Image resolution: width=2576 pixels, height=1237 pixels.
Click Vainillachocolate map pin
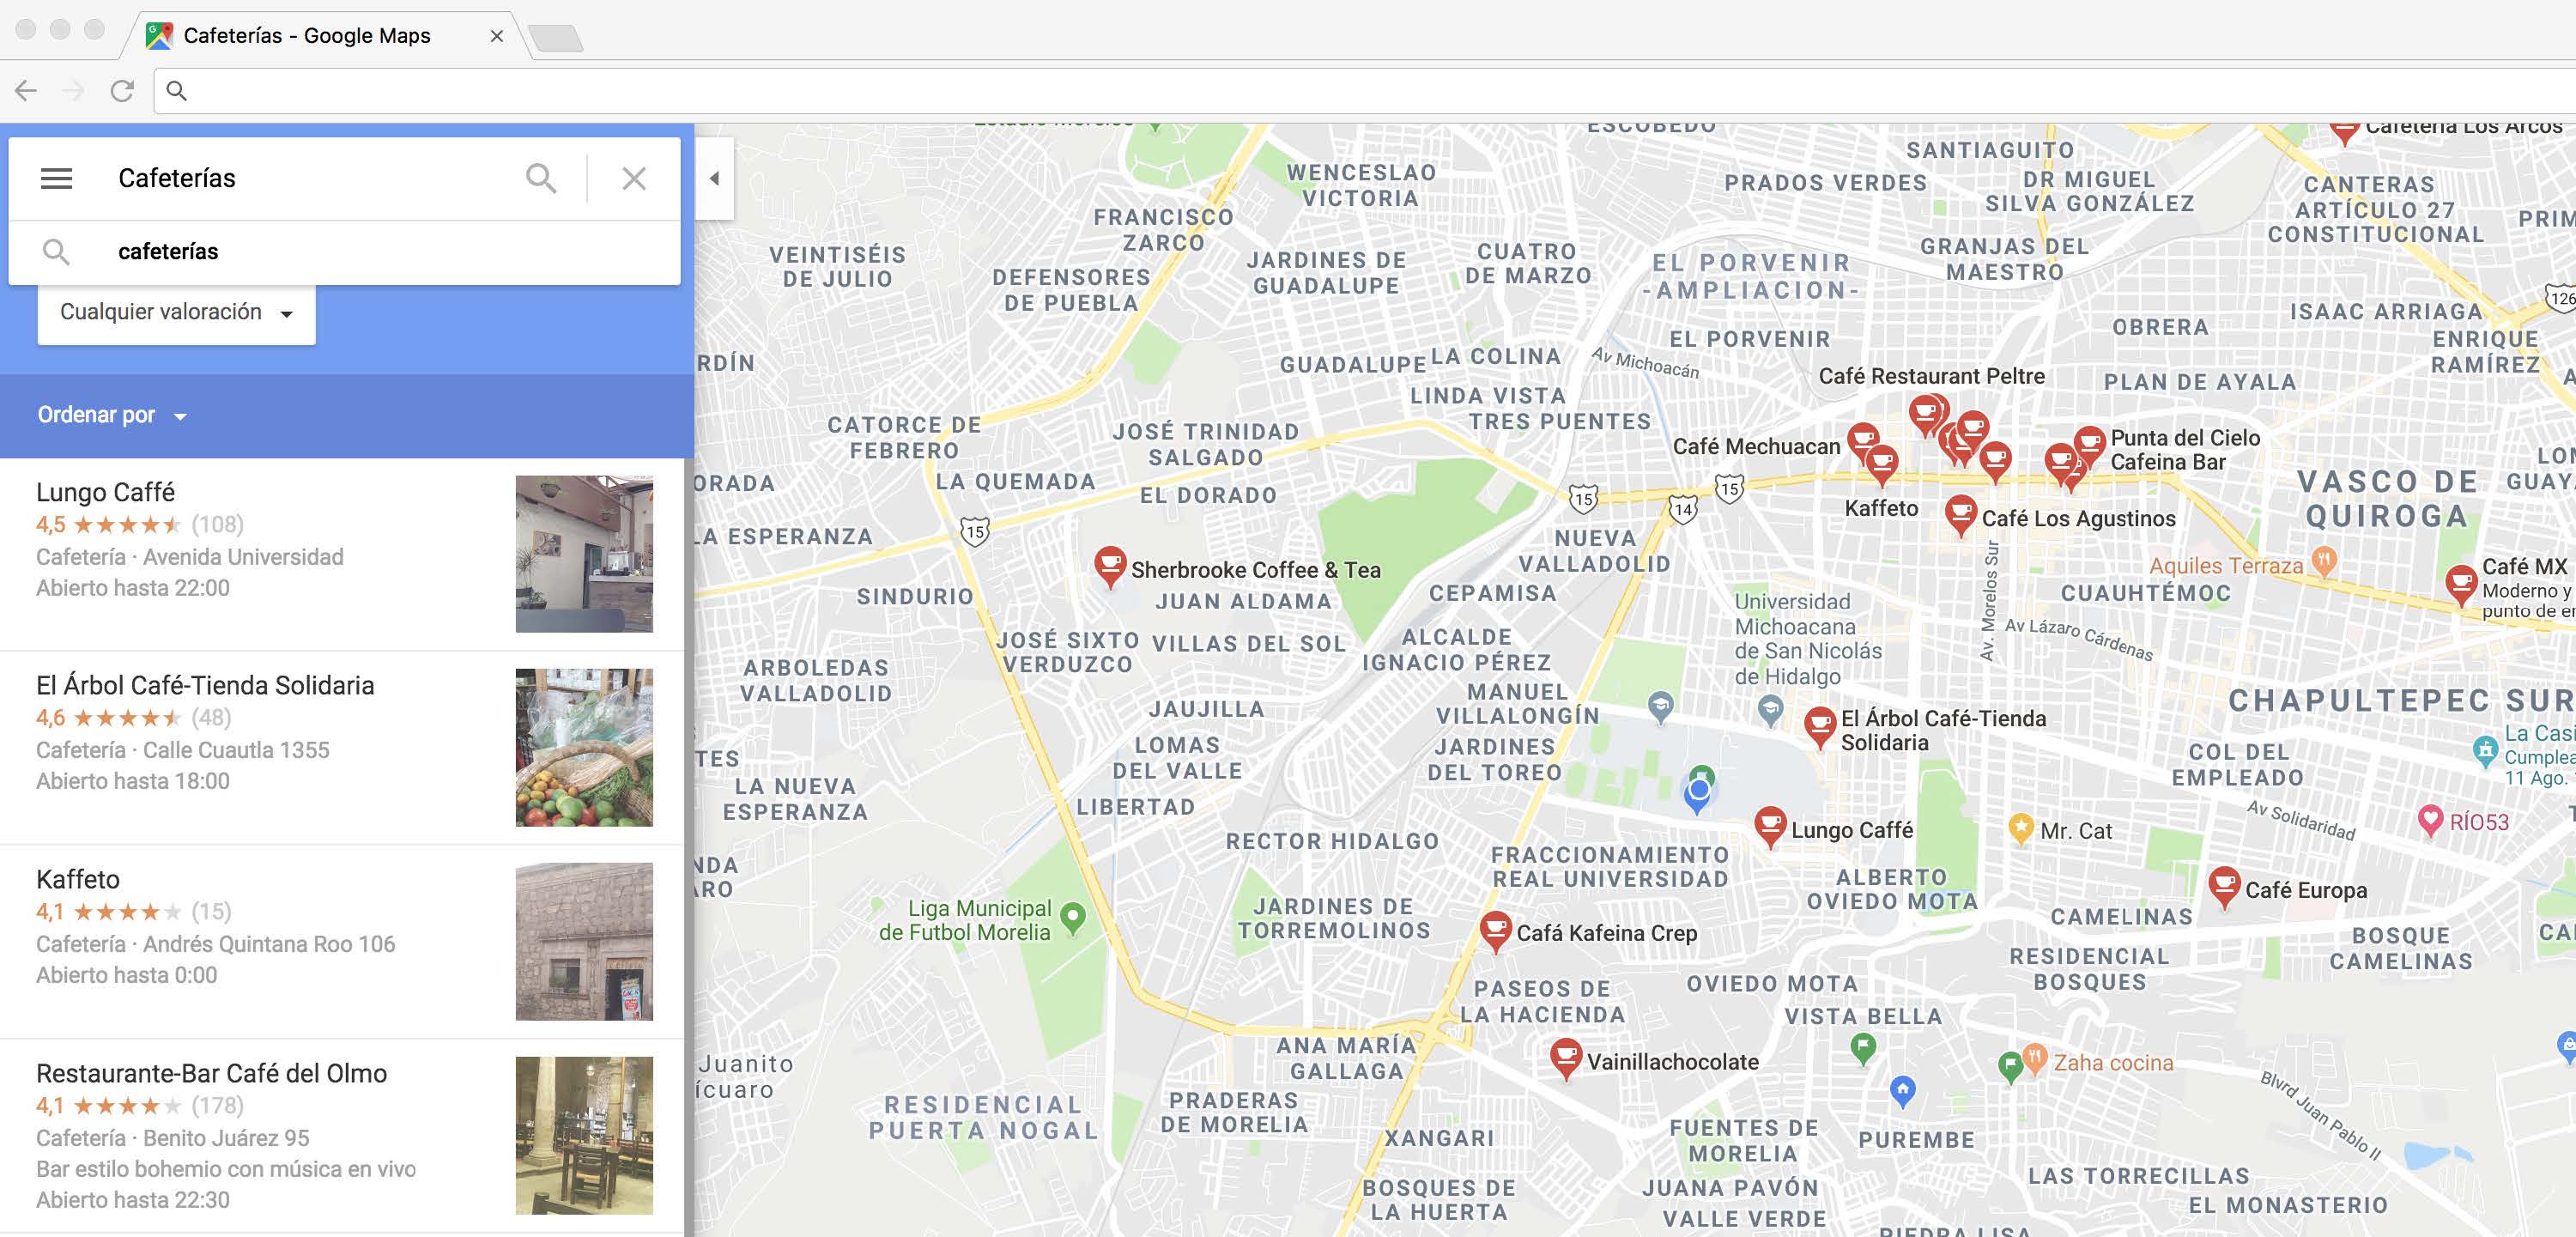coord(1565,1058)
